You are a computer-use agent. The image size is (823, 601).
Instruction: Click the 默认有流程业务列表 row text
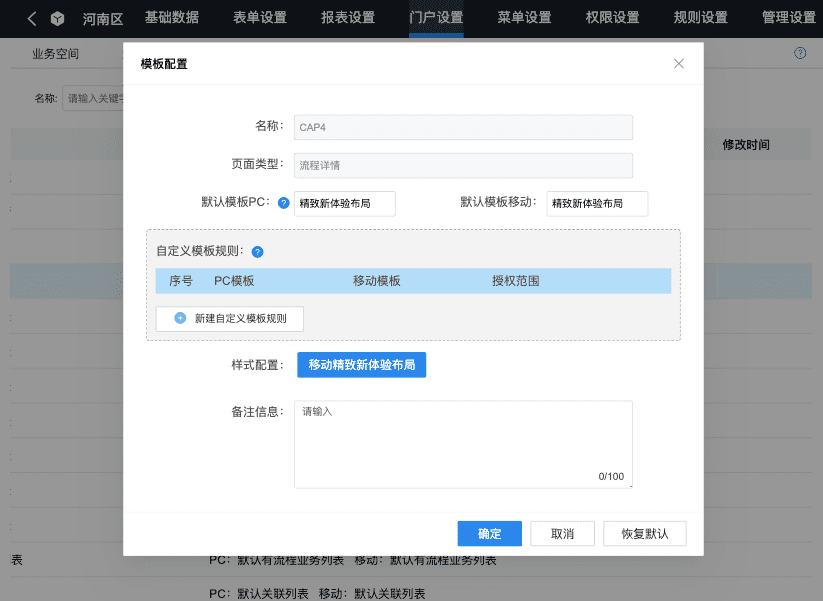click(x=353, y=560)
